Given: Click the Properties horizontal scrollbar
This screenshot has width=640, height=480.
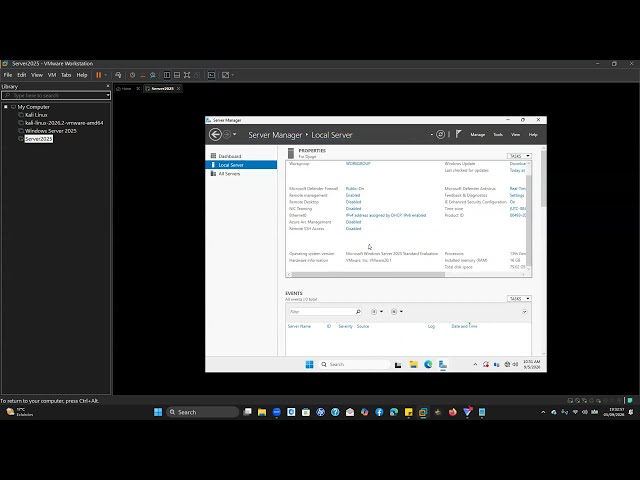Looking at the screenshot, I should pyautogui.click(x=368, y=274).
